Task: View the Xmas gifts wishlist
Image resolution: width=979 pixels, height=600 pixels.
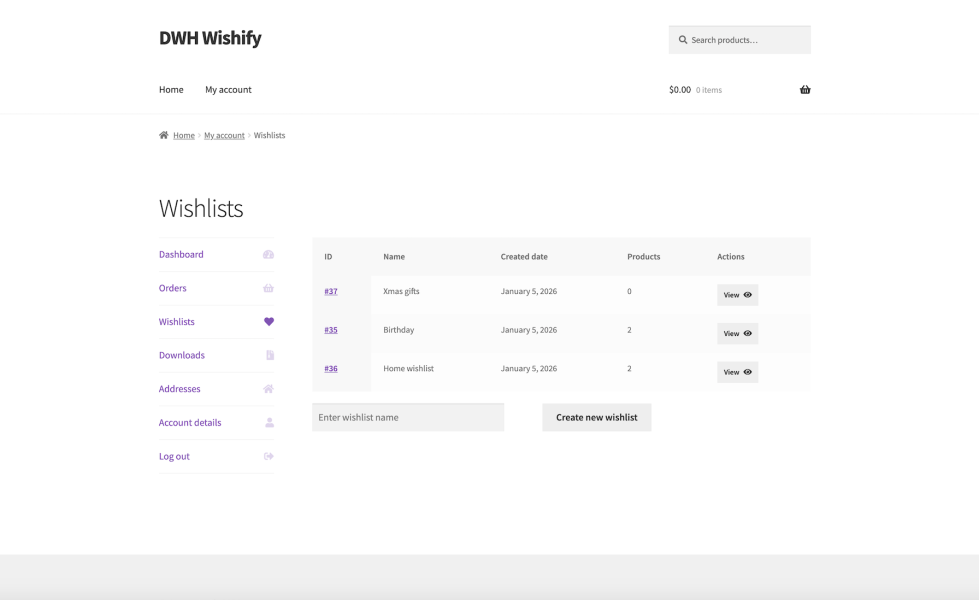Action: tap(737, 295)
